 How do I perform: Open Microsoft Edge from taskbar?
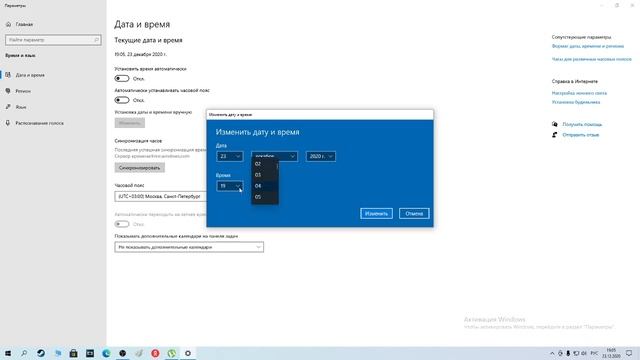106,353
